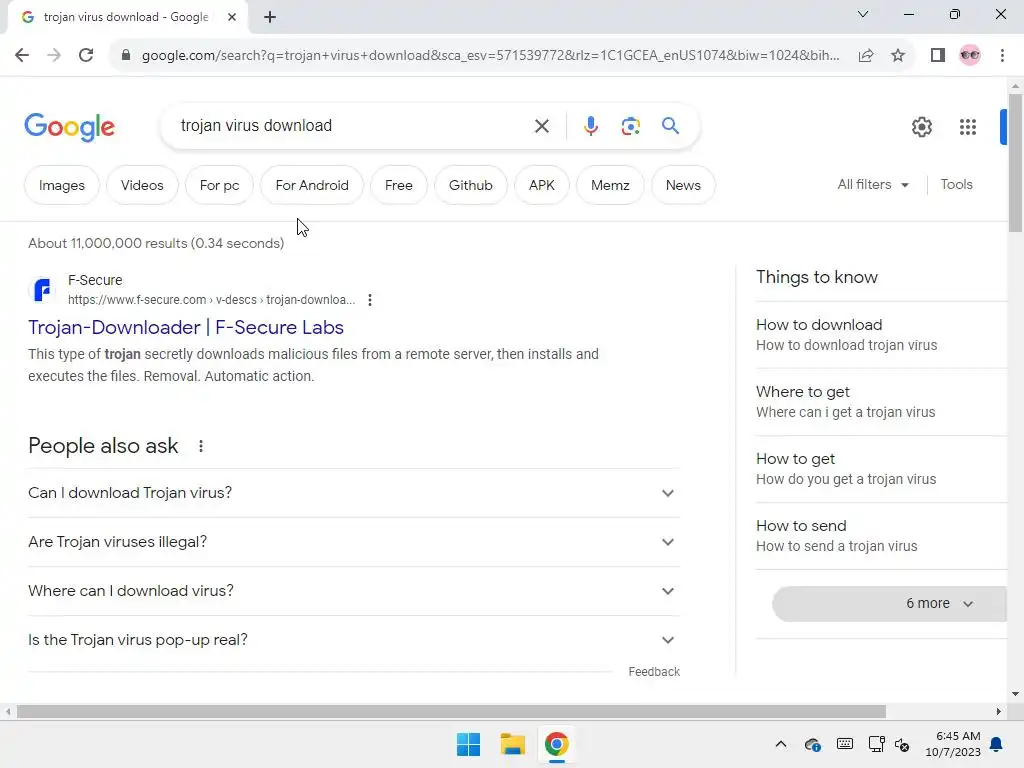
Task: Start voice search with microphone
Action: tap(590, 125)
